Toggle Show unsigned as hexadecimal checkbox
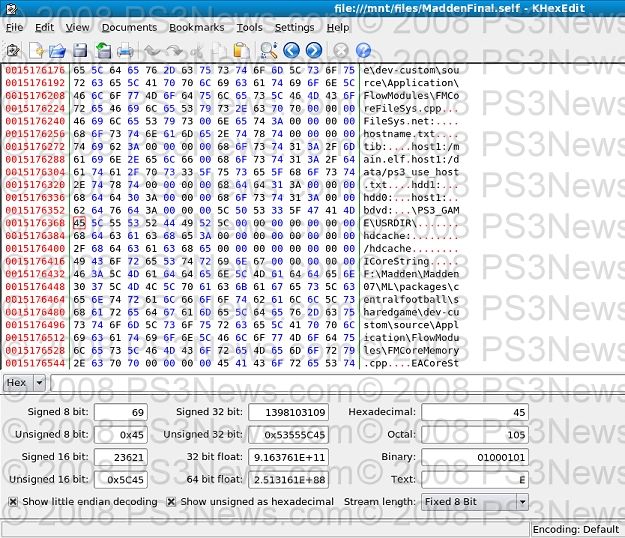Image resolution: width=625 pixels, height=538 pixels. (171, 502)
